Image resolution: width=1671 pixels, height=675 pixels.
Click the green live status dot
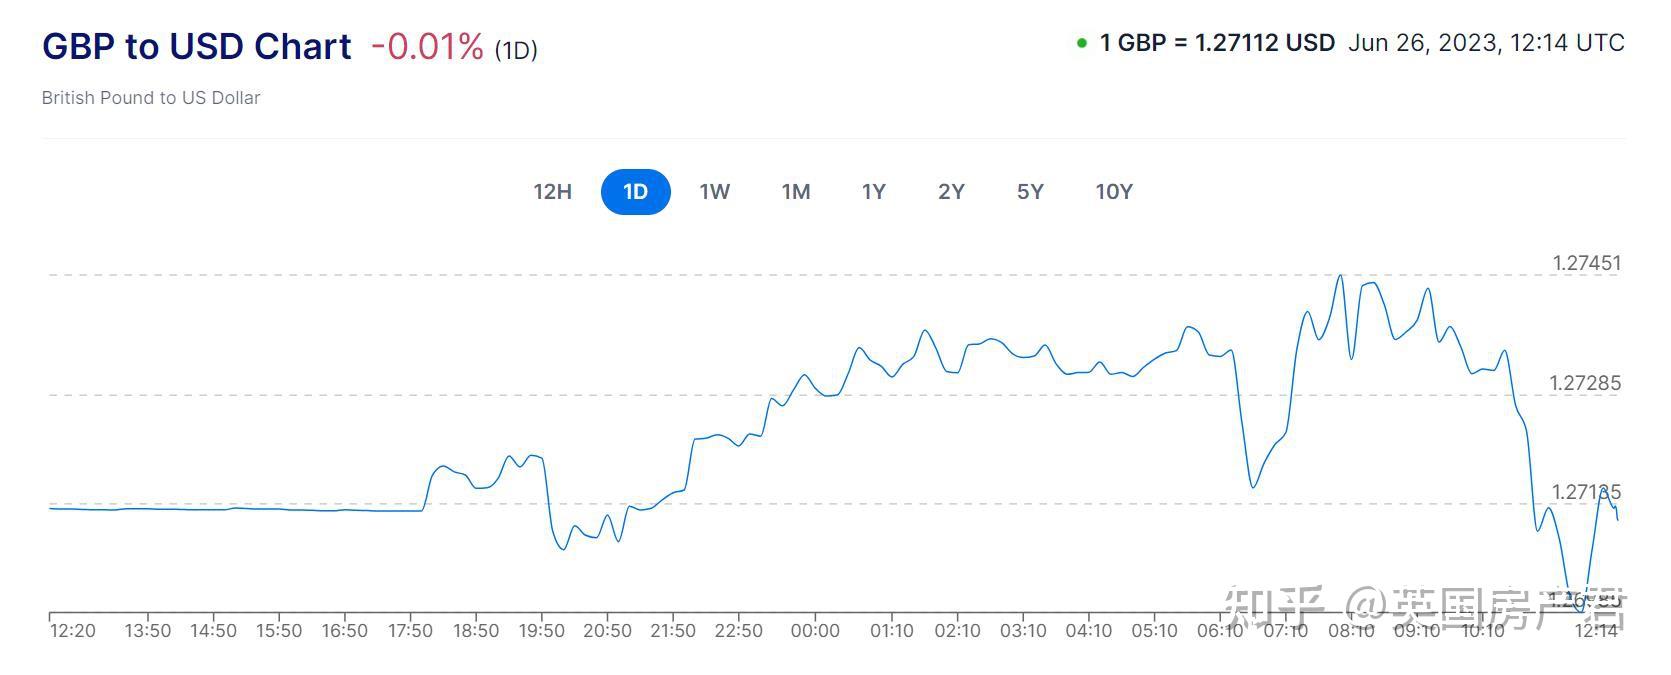(1081, 43)
